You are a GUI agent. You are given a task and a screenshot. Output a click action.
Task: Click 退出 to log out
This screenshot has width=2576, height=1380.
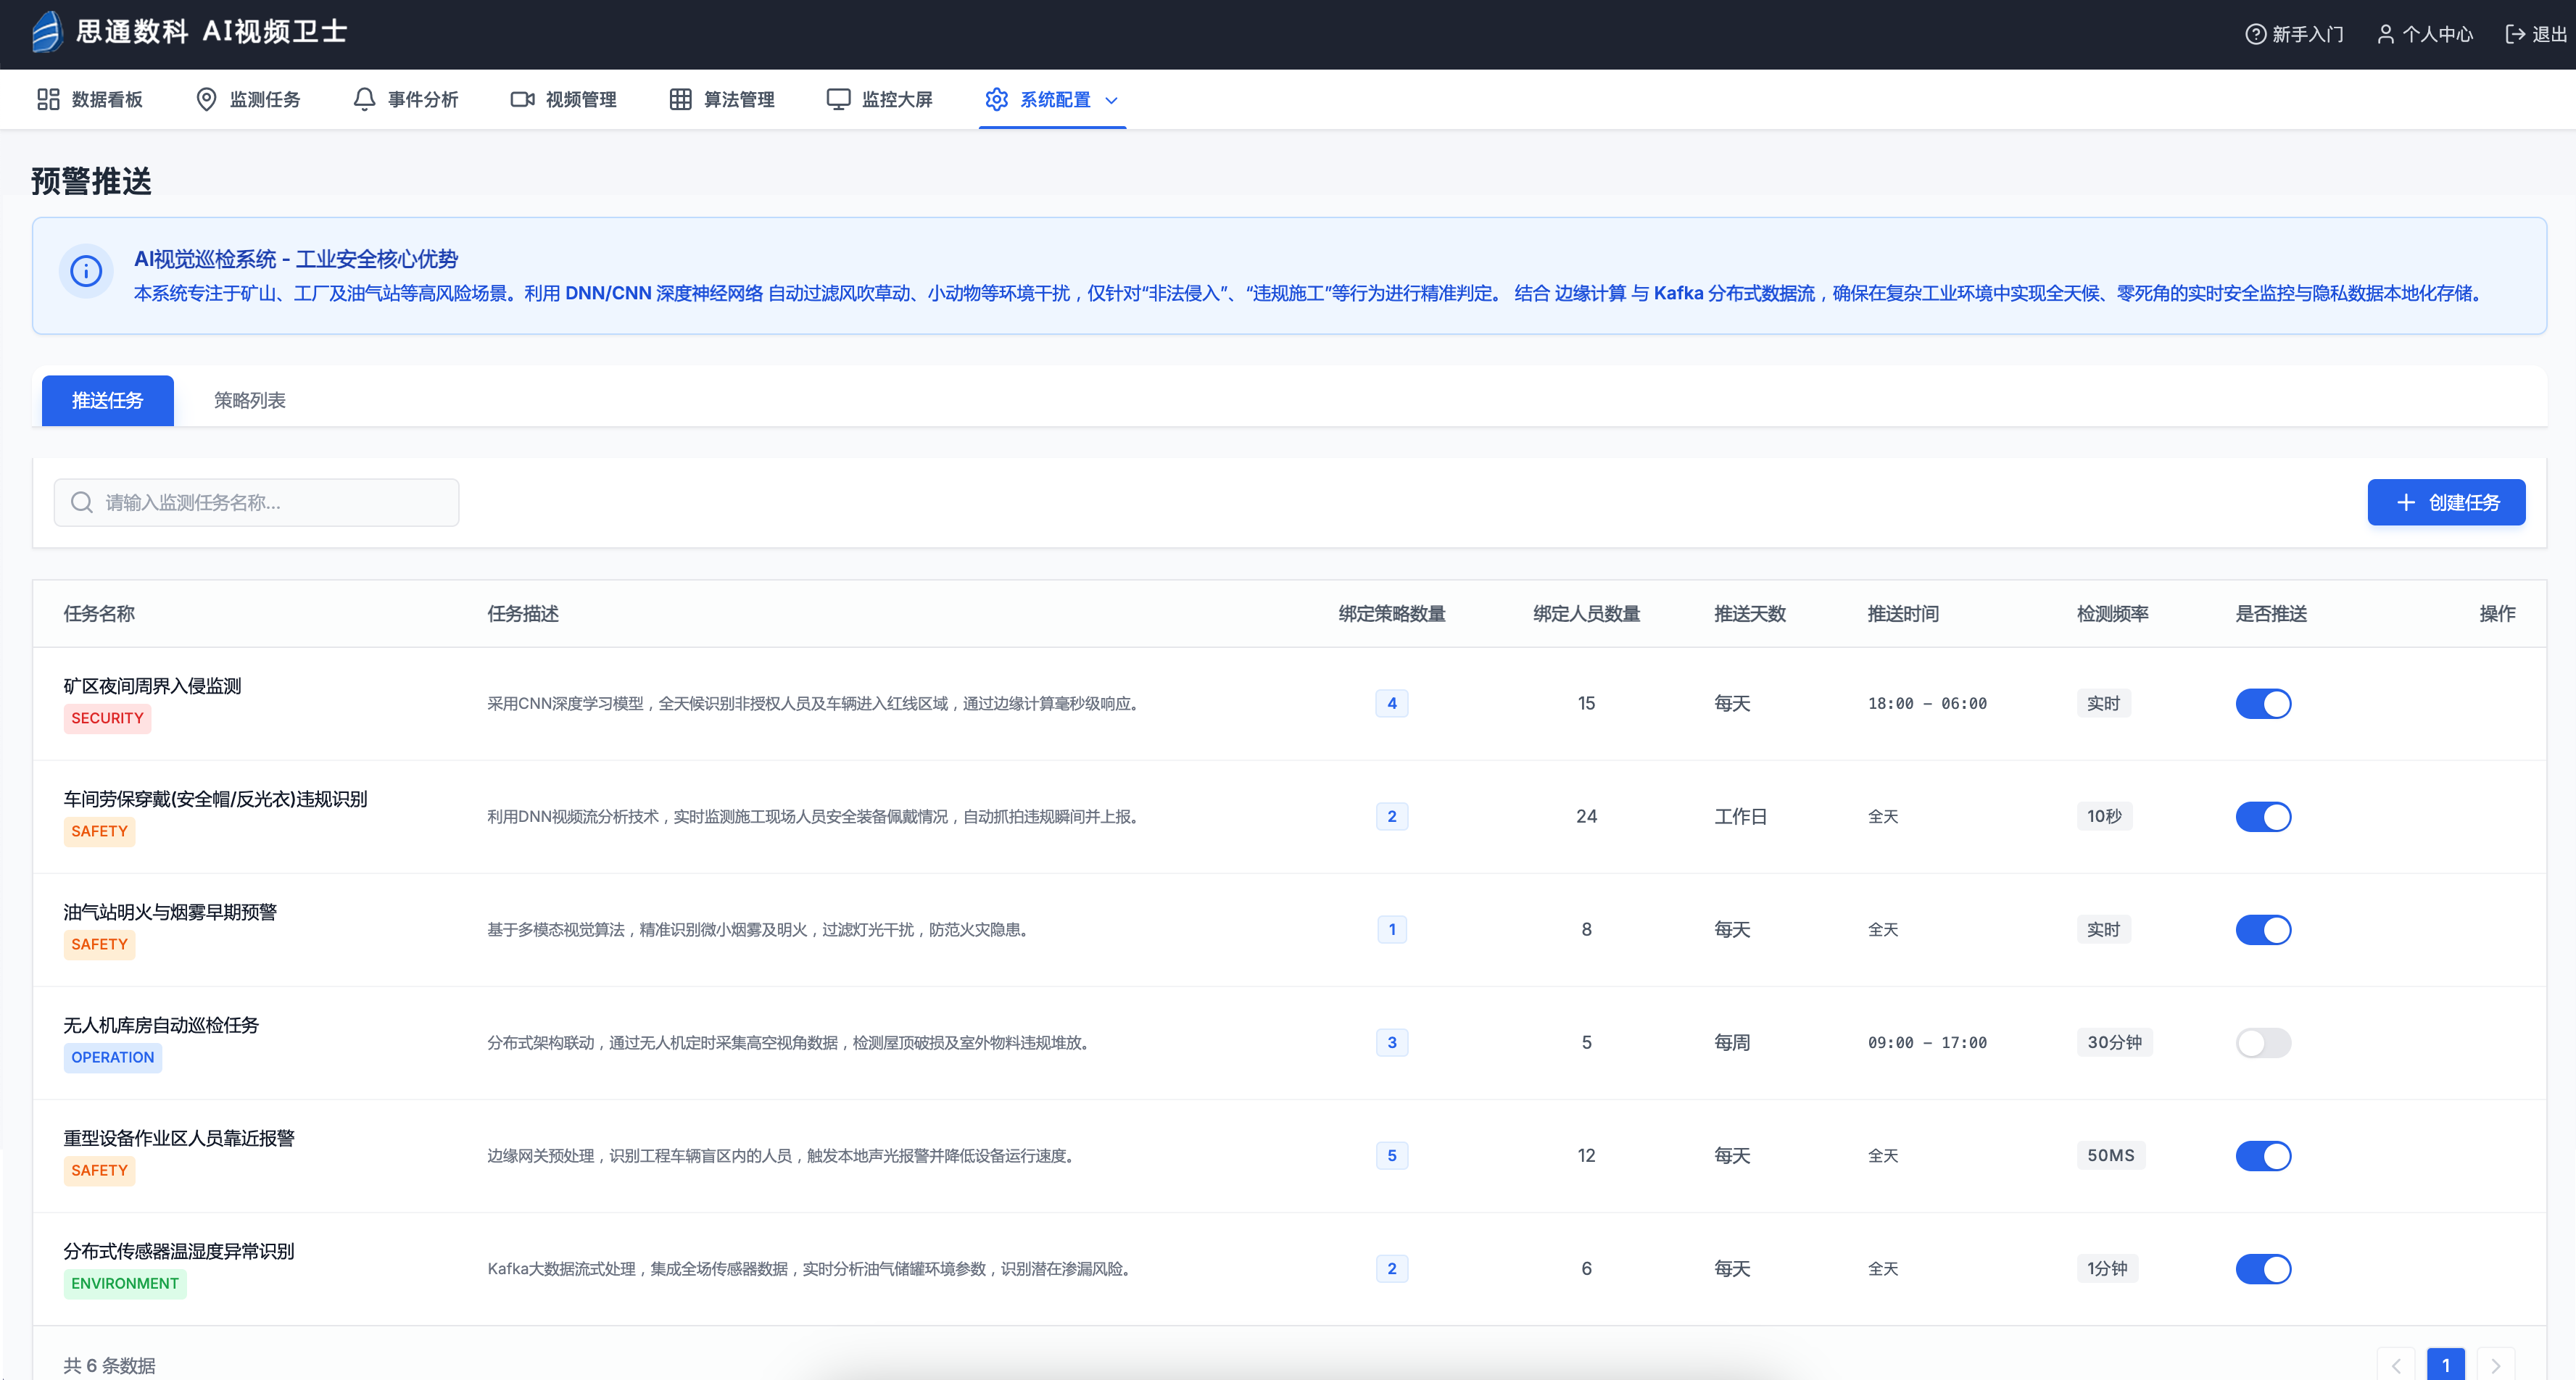[2536, 34]
